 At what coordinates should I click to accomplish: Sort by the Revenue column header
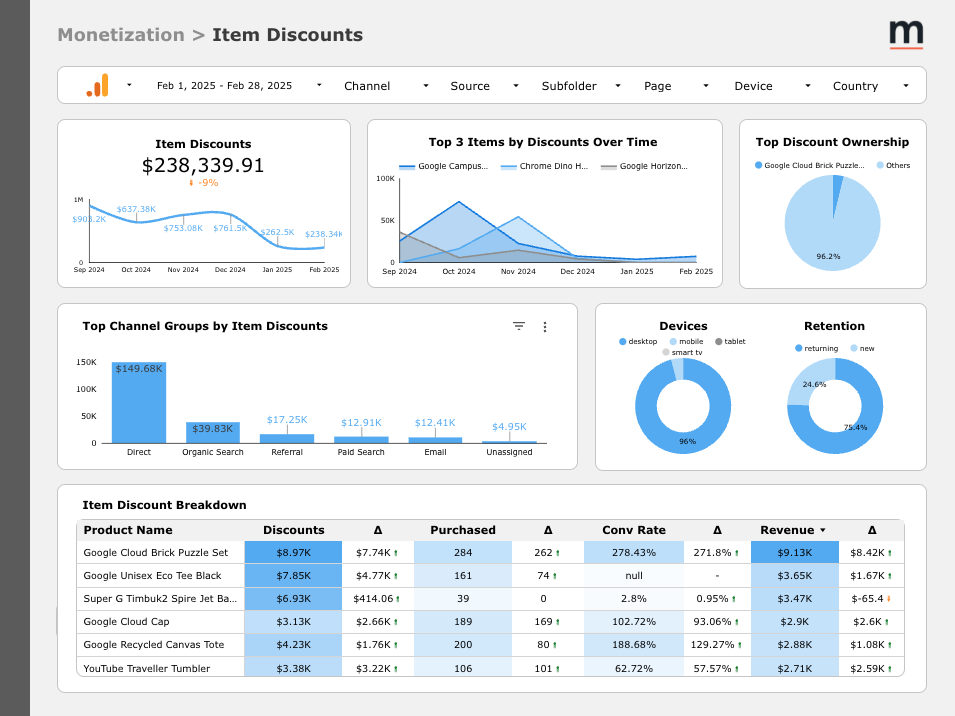(787, 530)
